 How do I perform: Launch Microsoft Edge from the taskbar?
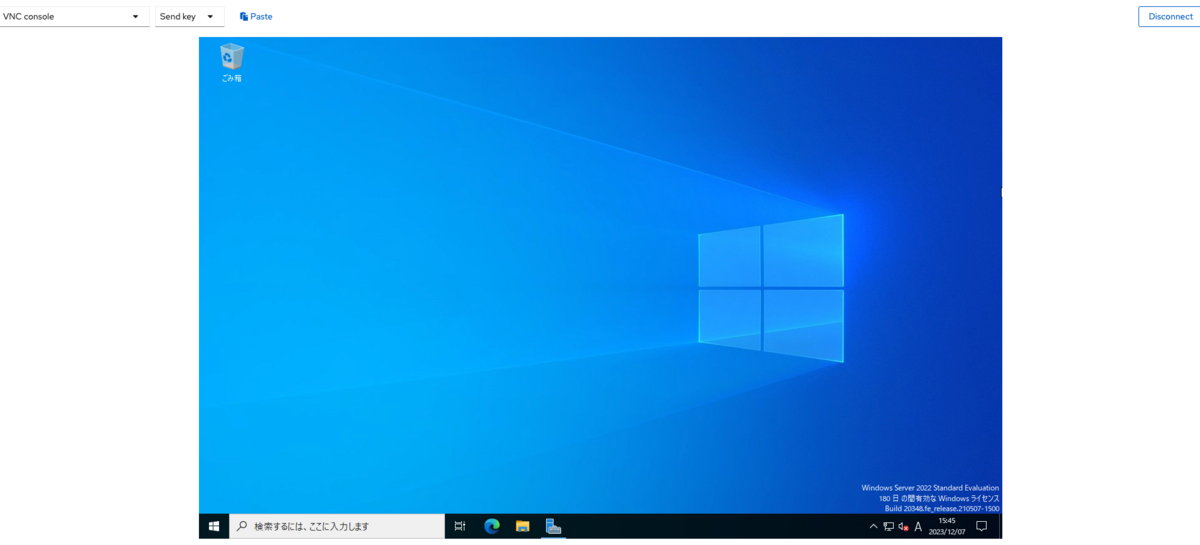492,526
